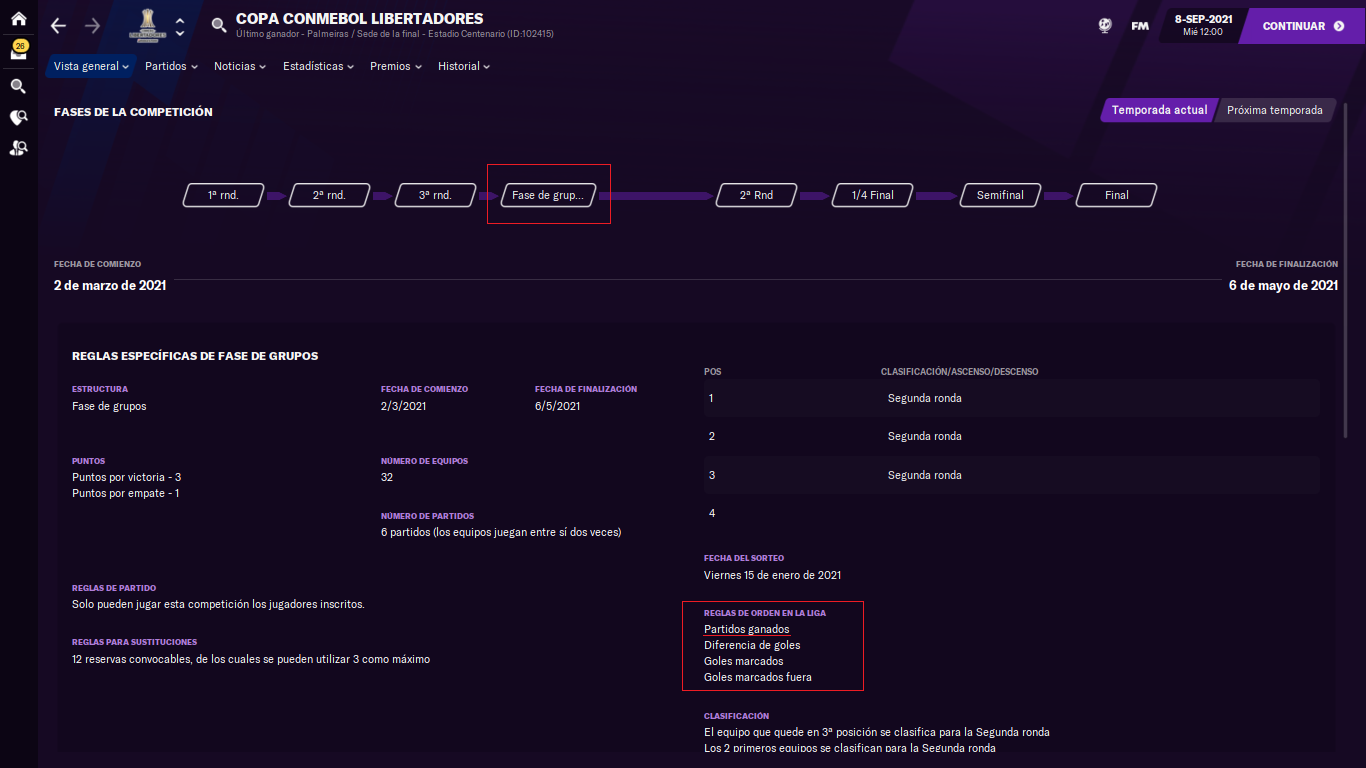
Task: Navigate forward with the right arrow
Action: pyautogui.click(x=92, y=26)
